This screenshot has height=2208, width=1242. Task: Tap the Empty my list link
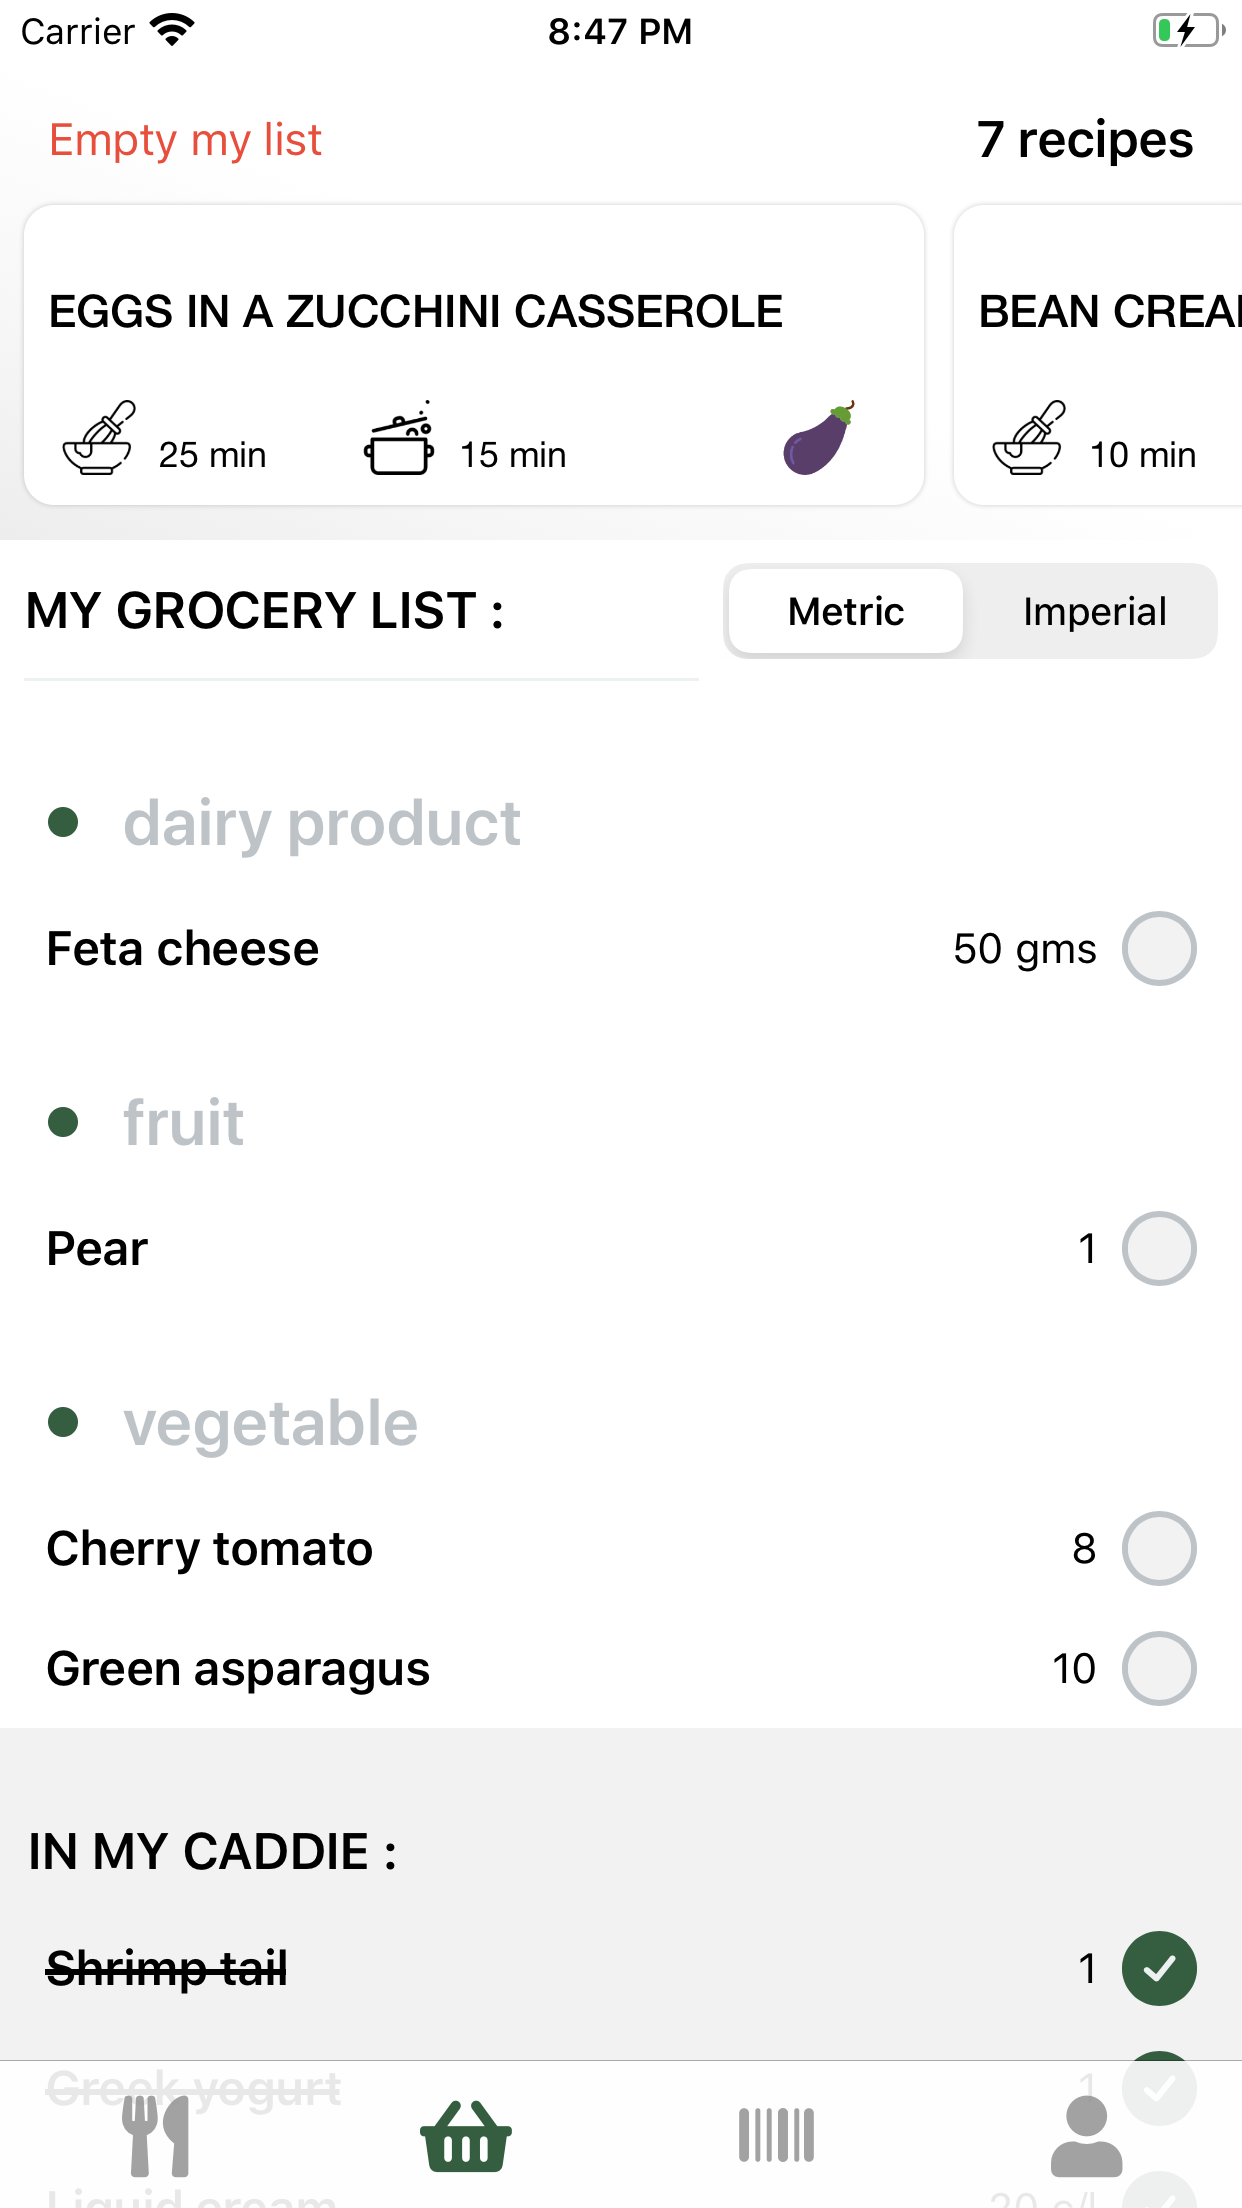pos(186,140)
